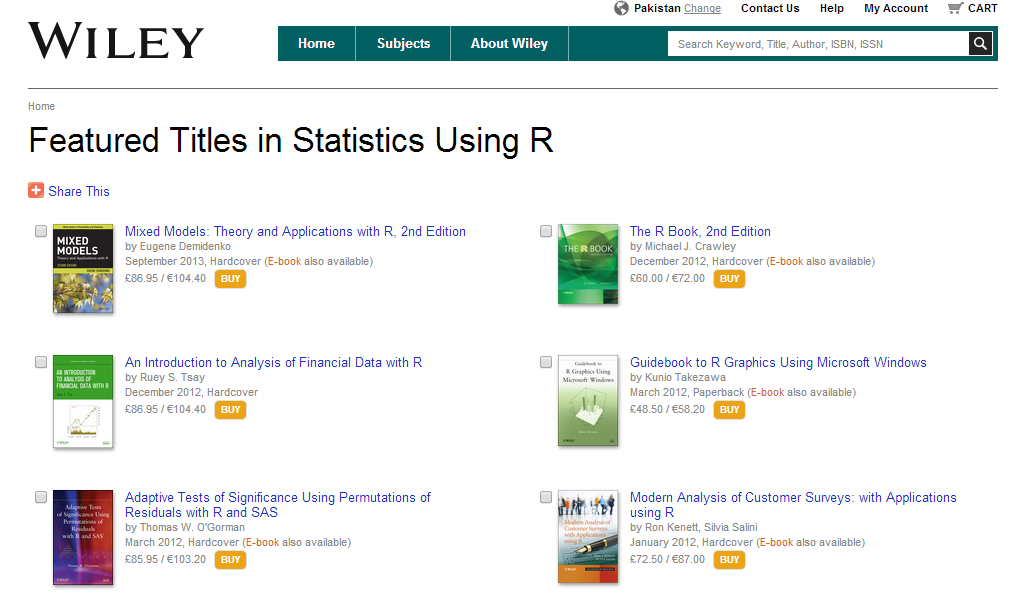Viewport: 1011px width, 607px height.
Task: Open The R Book cover image
Action: (588, 264)
